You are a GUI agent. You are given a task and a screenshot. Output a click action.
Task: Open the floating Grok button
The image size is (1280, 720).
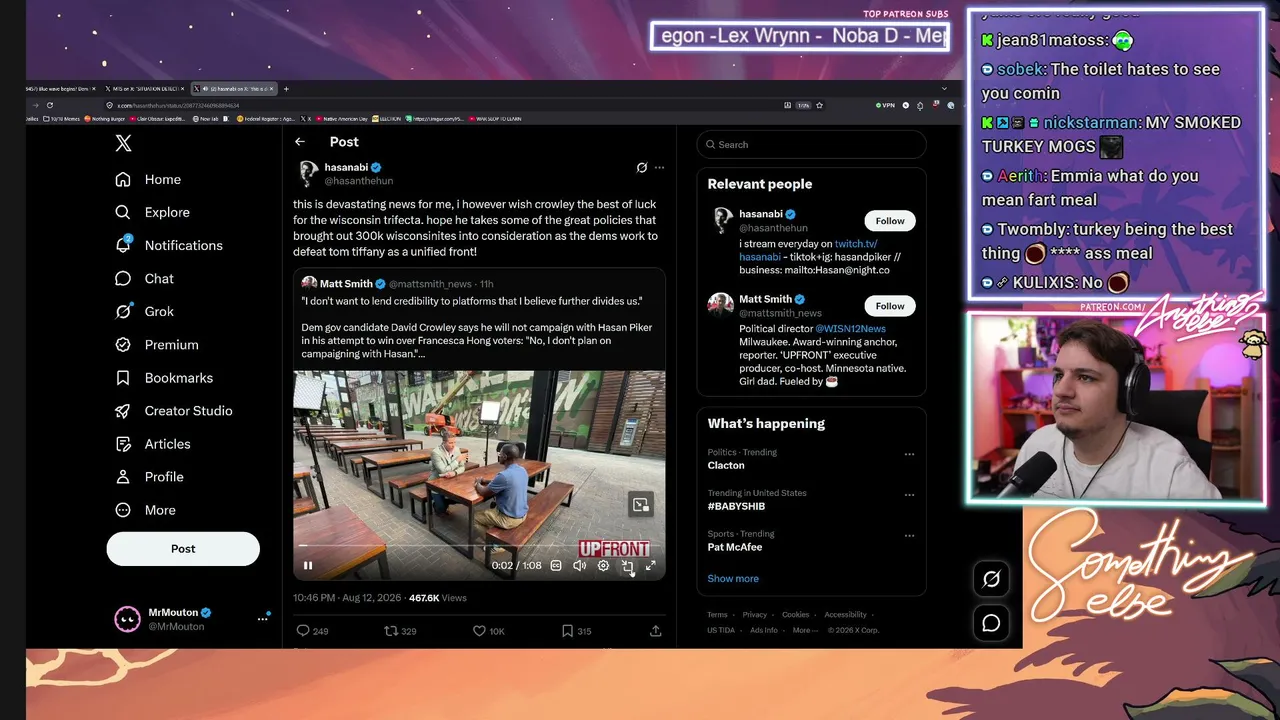click(x=991, y=579)
